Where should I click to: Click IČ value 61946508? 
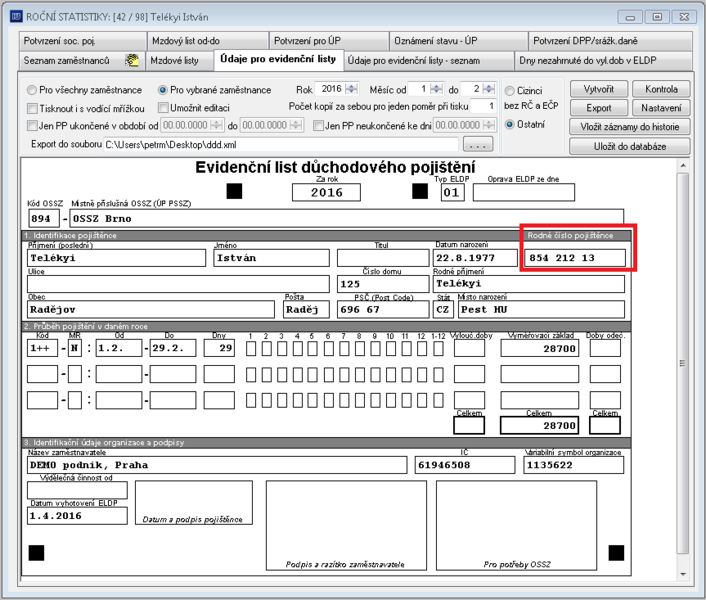[x=465, y=465]
